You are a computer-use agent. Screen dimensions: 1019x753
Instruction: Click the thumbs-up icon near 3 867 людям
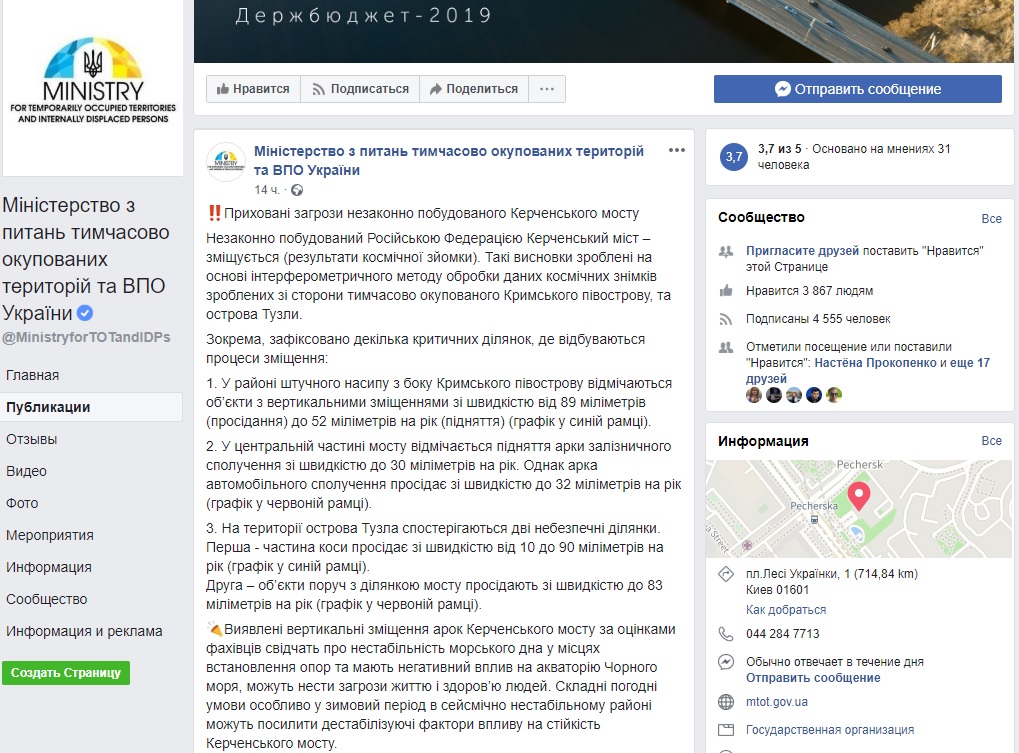pyautogui.click(x=726, y=290)
